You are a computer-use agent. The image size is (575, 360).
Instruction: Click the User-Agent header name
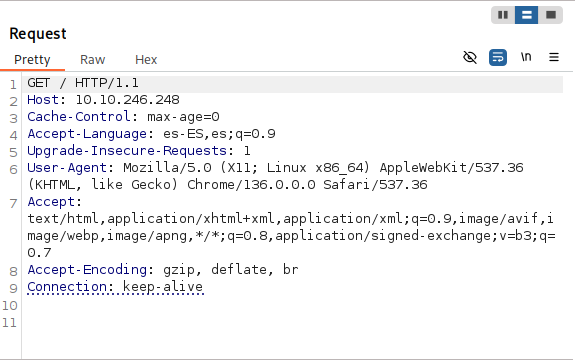(x=67, y=168)
